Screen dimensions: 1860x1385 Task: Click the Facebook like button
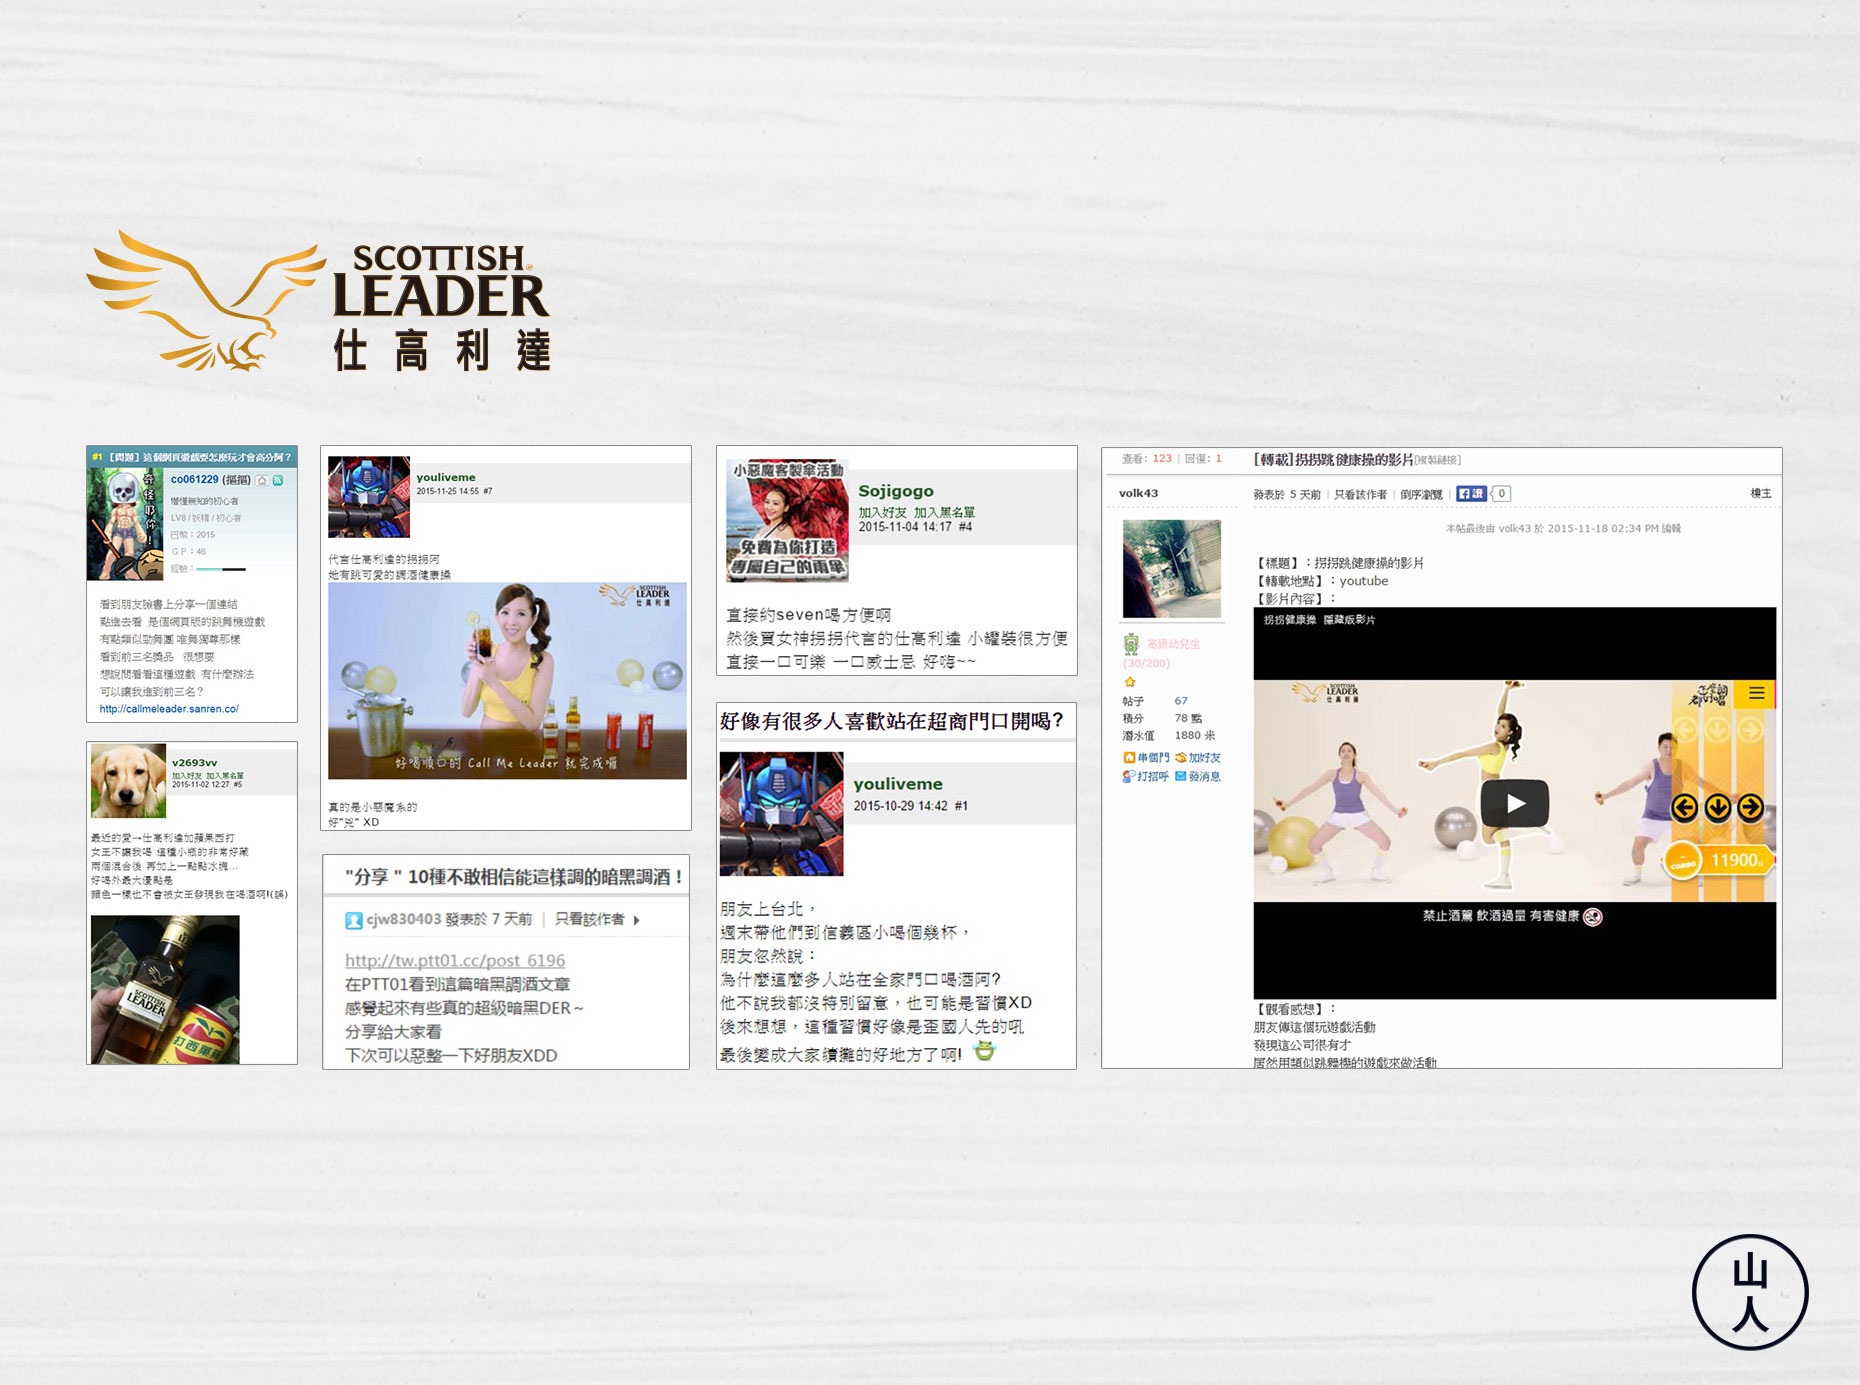tap(1471, 493)
